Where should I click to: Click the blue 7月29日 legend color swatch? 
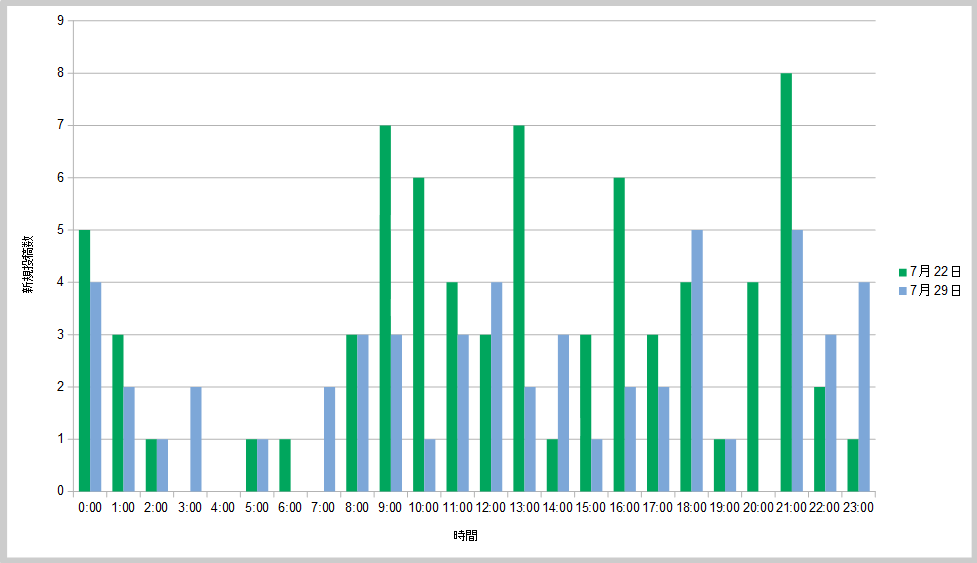click(903, 291)
